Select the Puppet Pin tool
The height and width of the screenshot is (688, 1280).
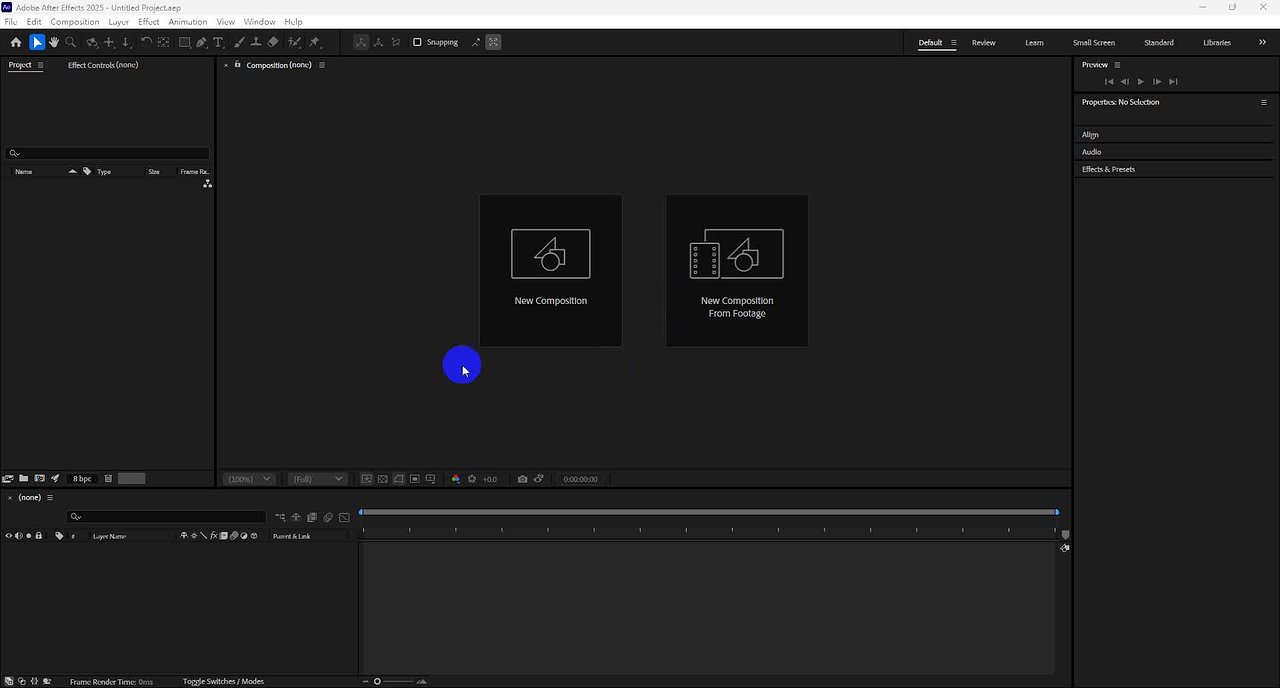(x=314, y=42)
